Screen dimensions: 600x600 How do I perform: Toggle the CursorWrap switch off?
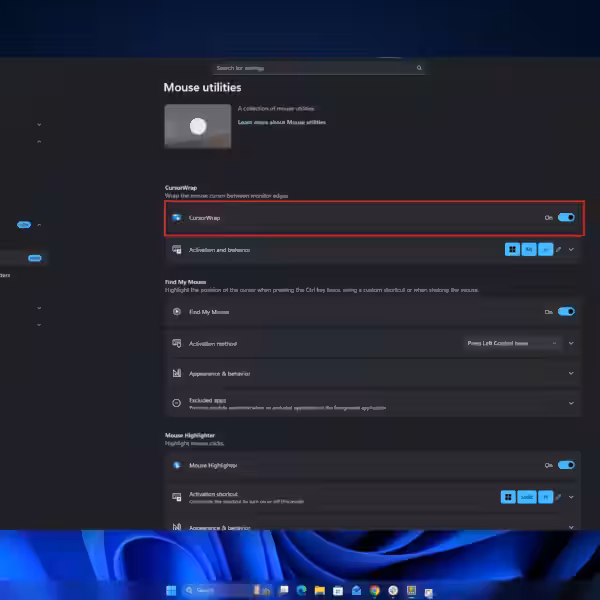566,217
